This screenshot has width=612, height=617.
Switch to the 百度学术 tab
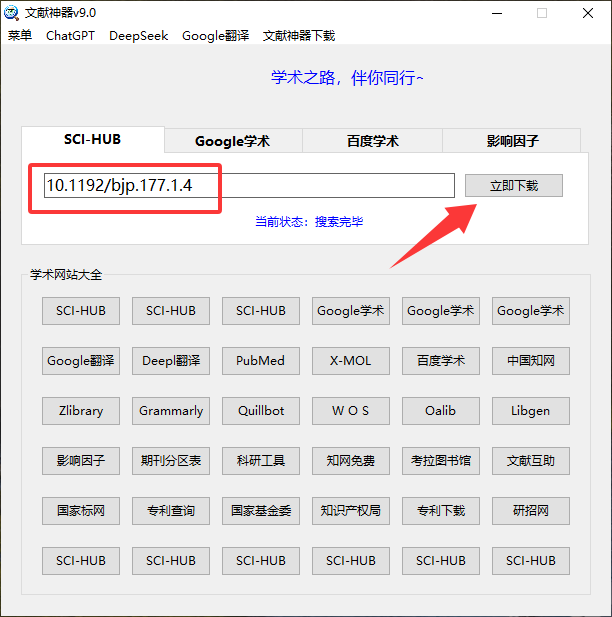pyautogui.click(x=372, y=141)
